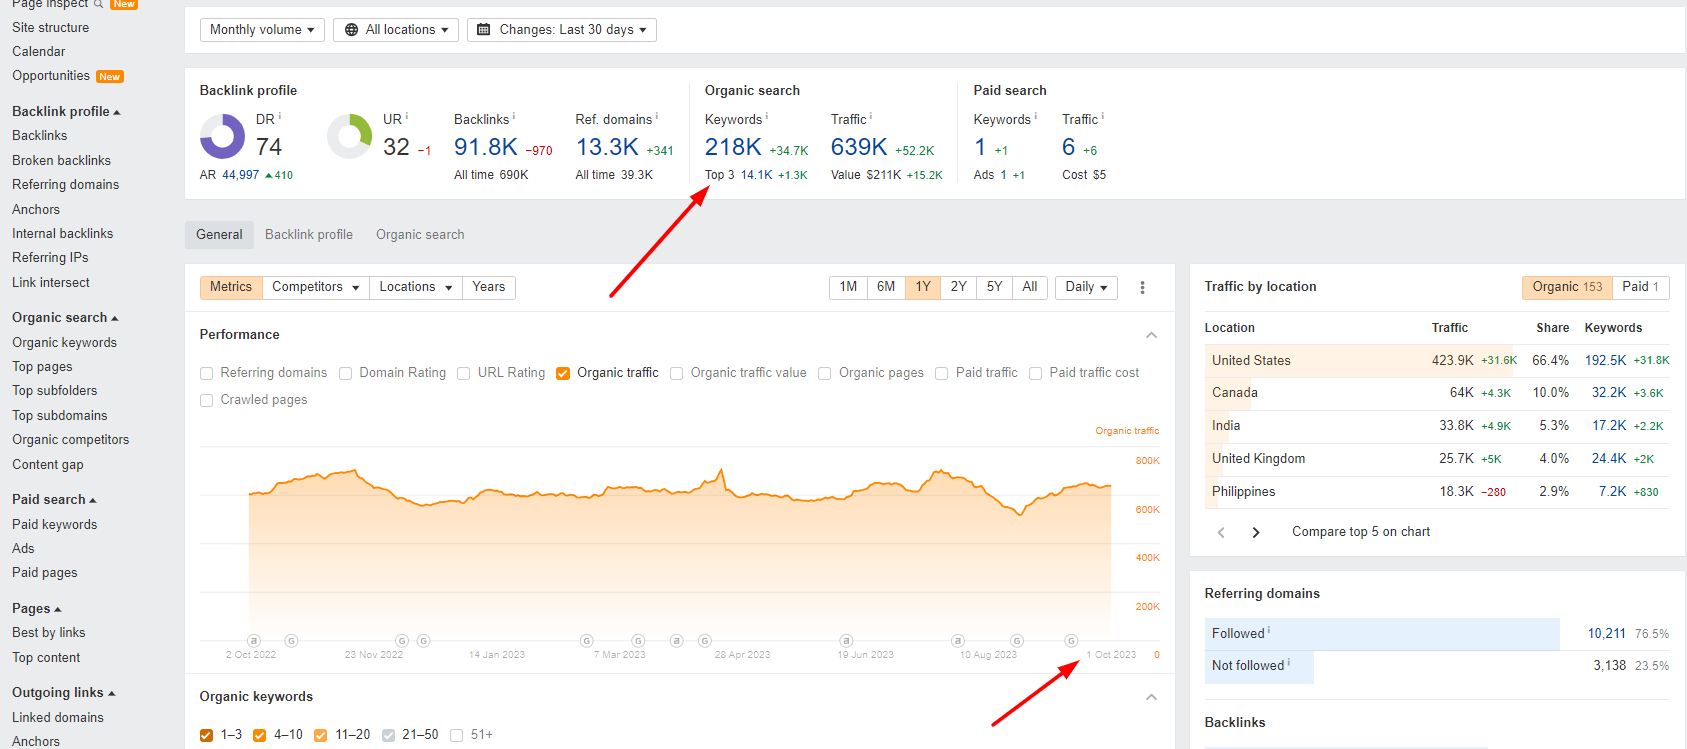Click the Domain Rating donut chart

tap(222, 136)
